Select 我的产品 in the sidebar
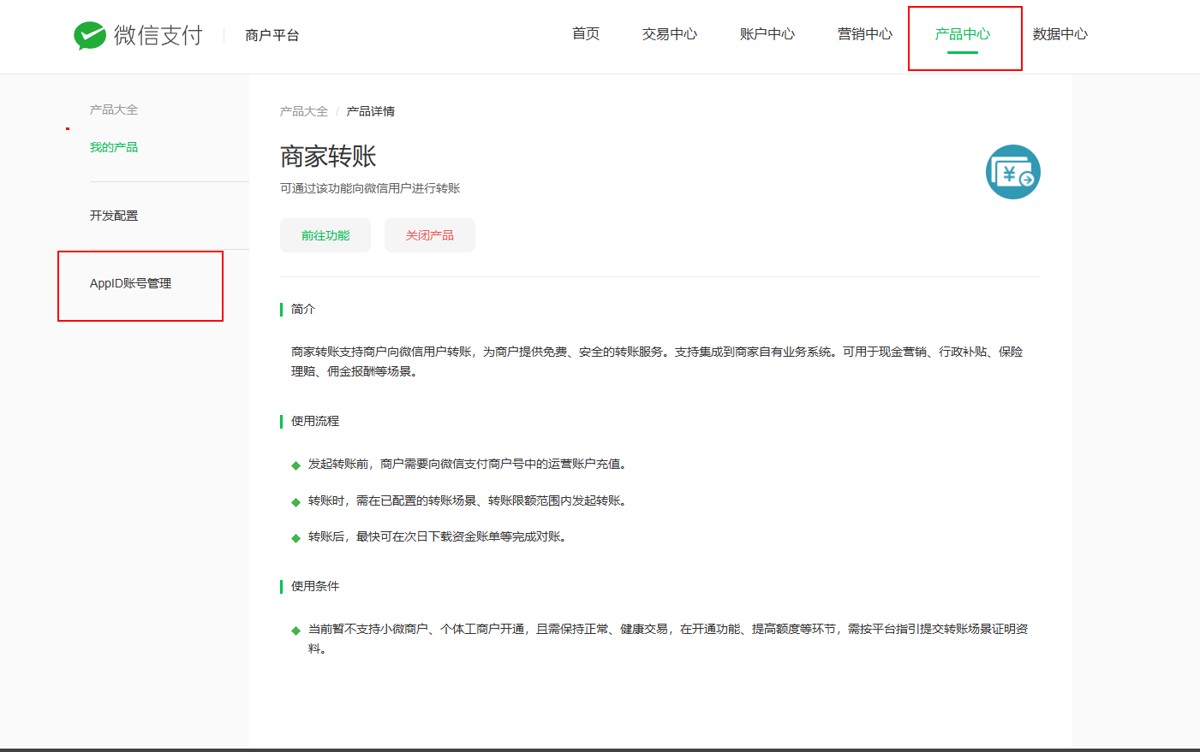Image resolution: width=1200 pixels, height=752 pixels. [x=114, y=147]
